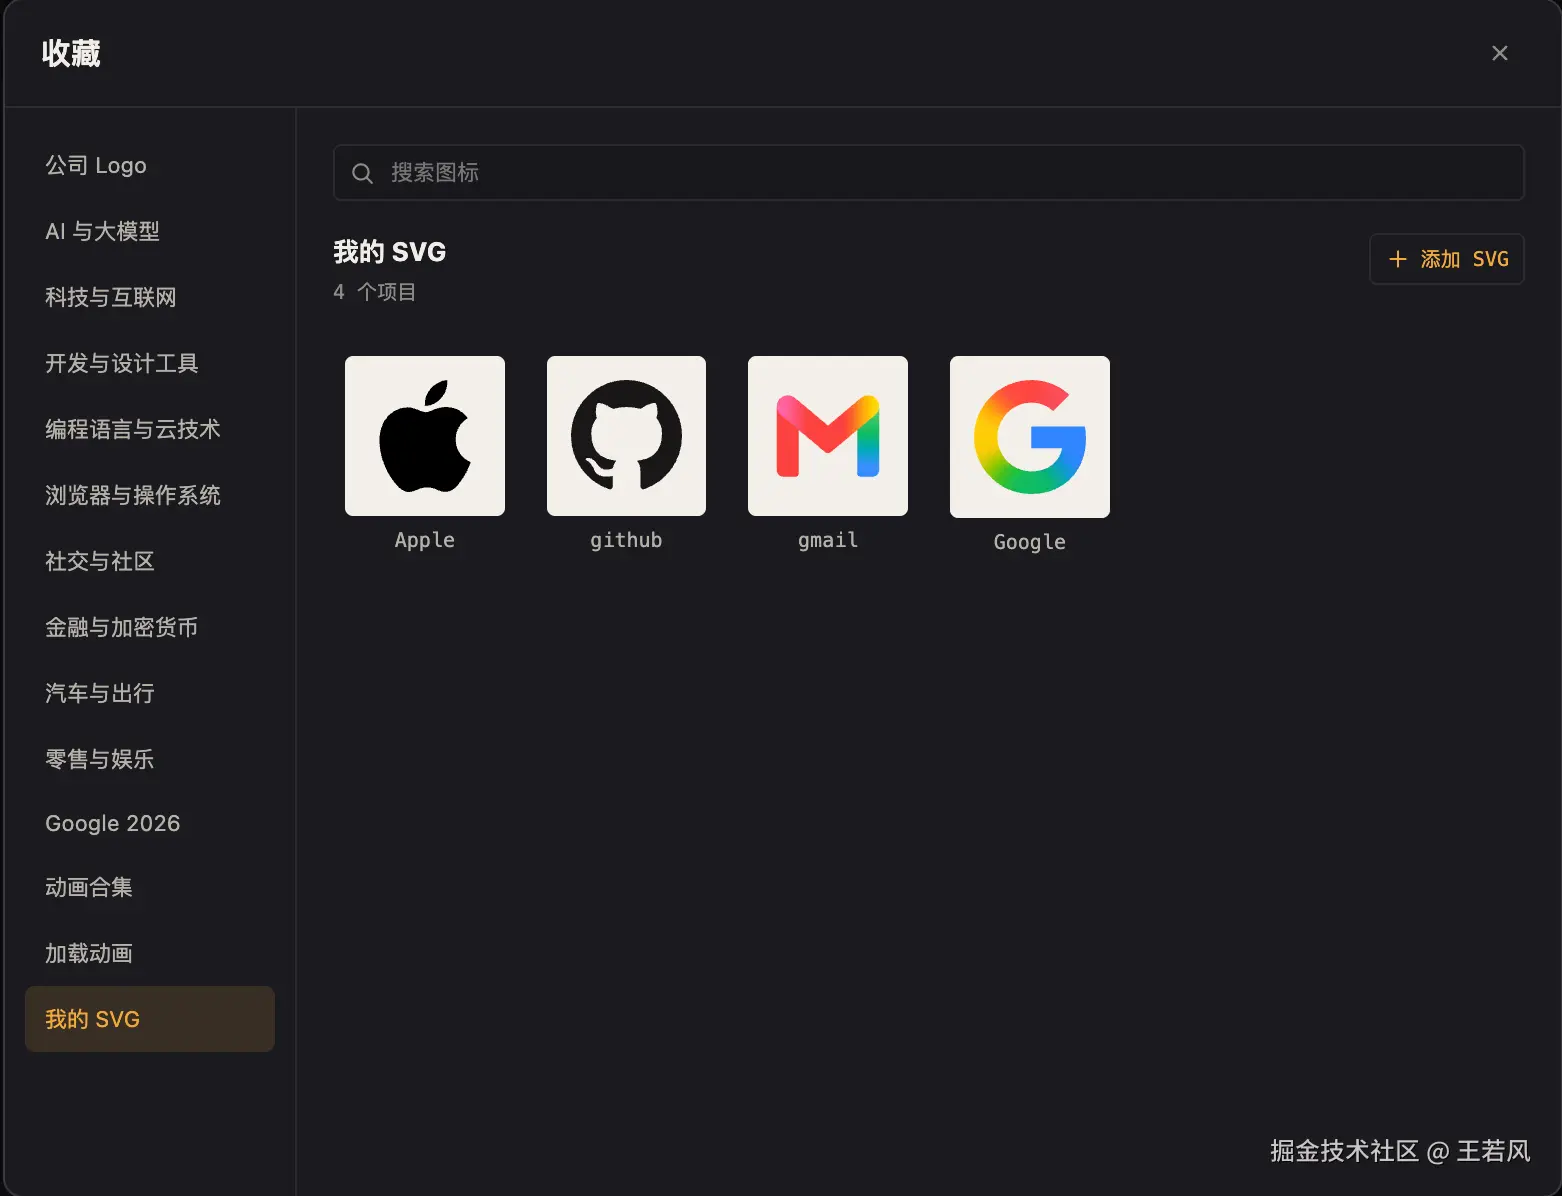Open the 科技与互联网 category

[150, 297]
